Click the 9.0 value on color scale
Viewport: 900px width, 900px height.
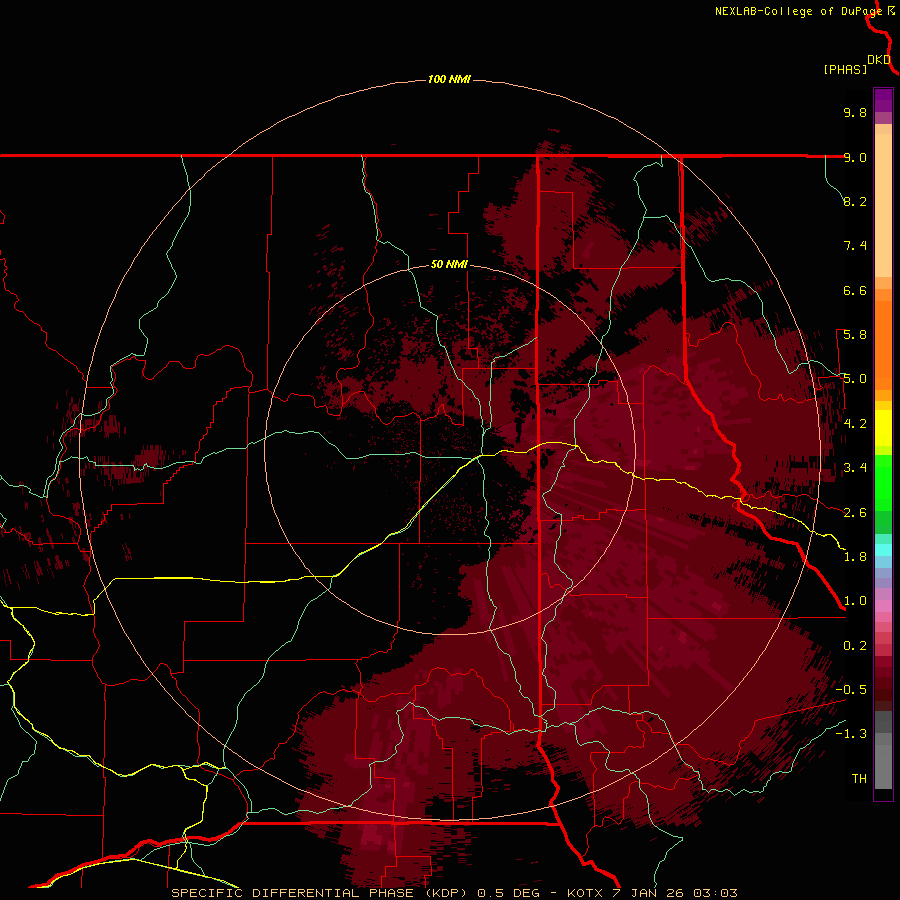click(855, 157)
